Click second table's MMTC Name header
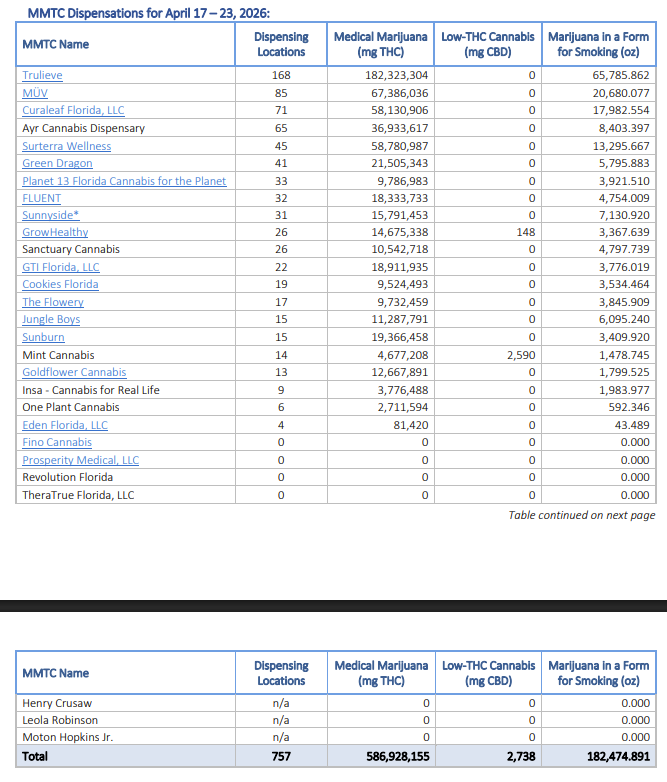 (56, 673)
